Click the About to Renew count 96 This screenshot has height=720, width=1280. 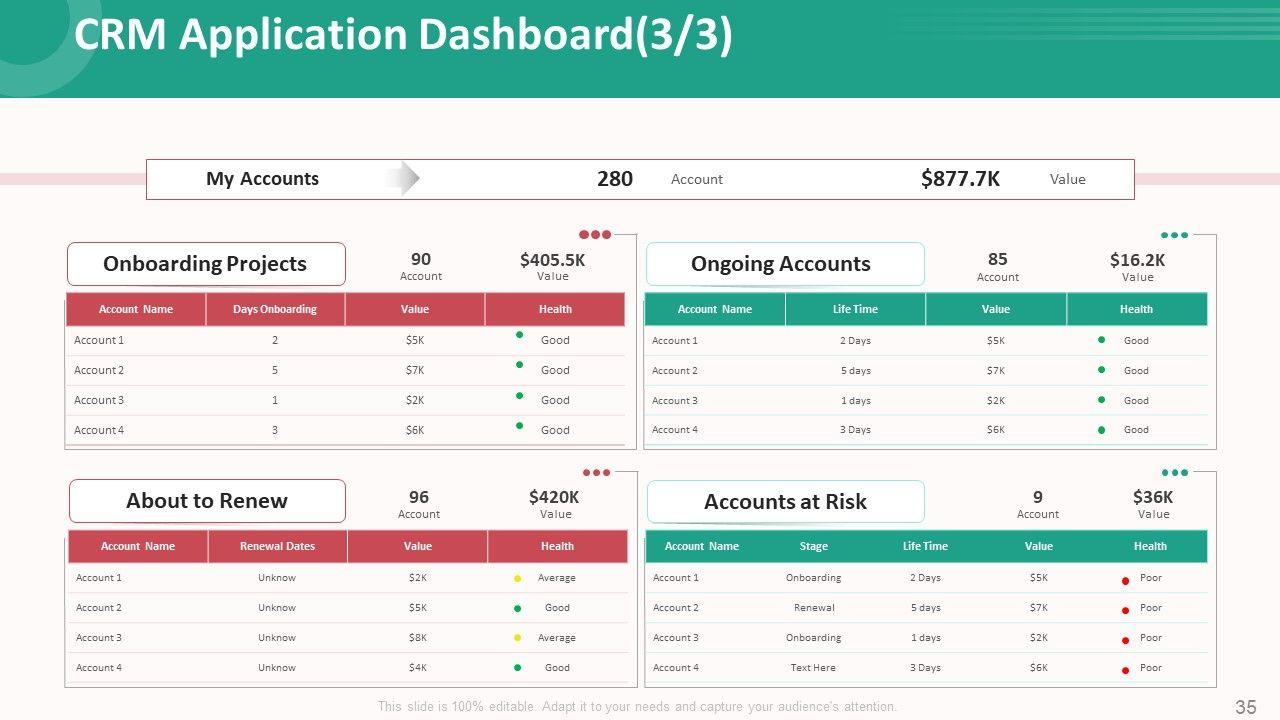[x=419, y=497]
